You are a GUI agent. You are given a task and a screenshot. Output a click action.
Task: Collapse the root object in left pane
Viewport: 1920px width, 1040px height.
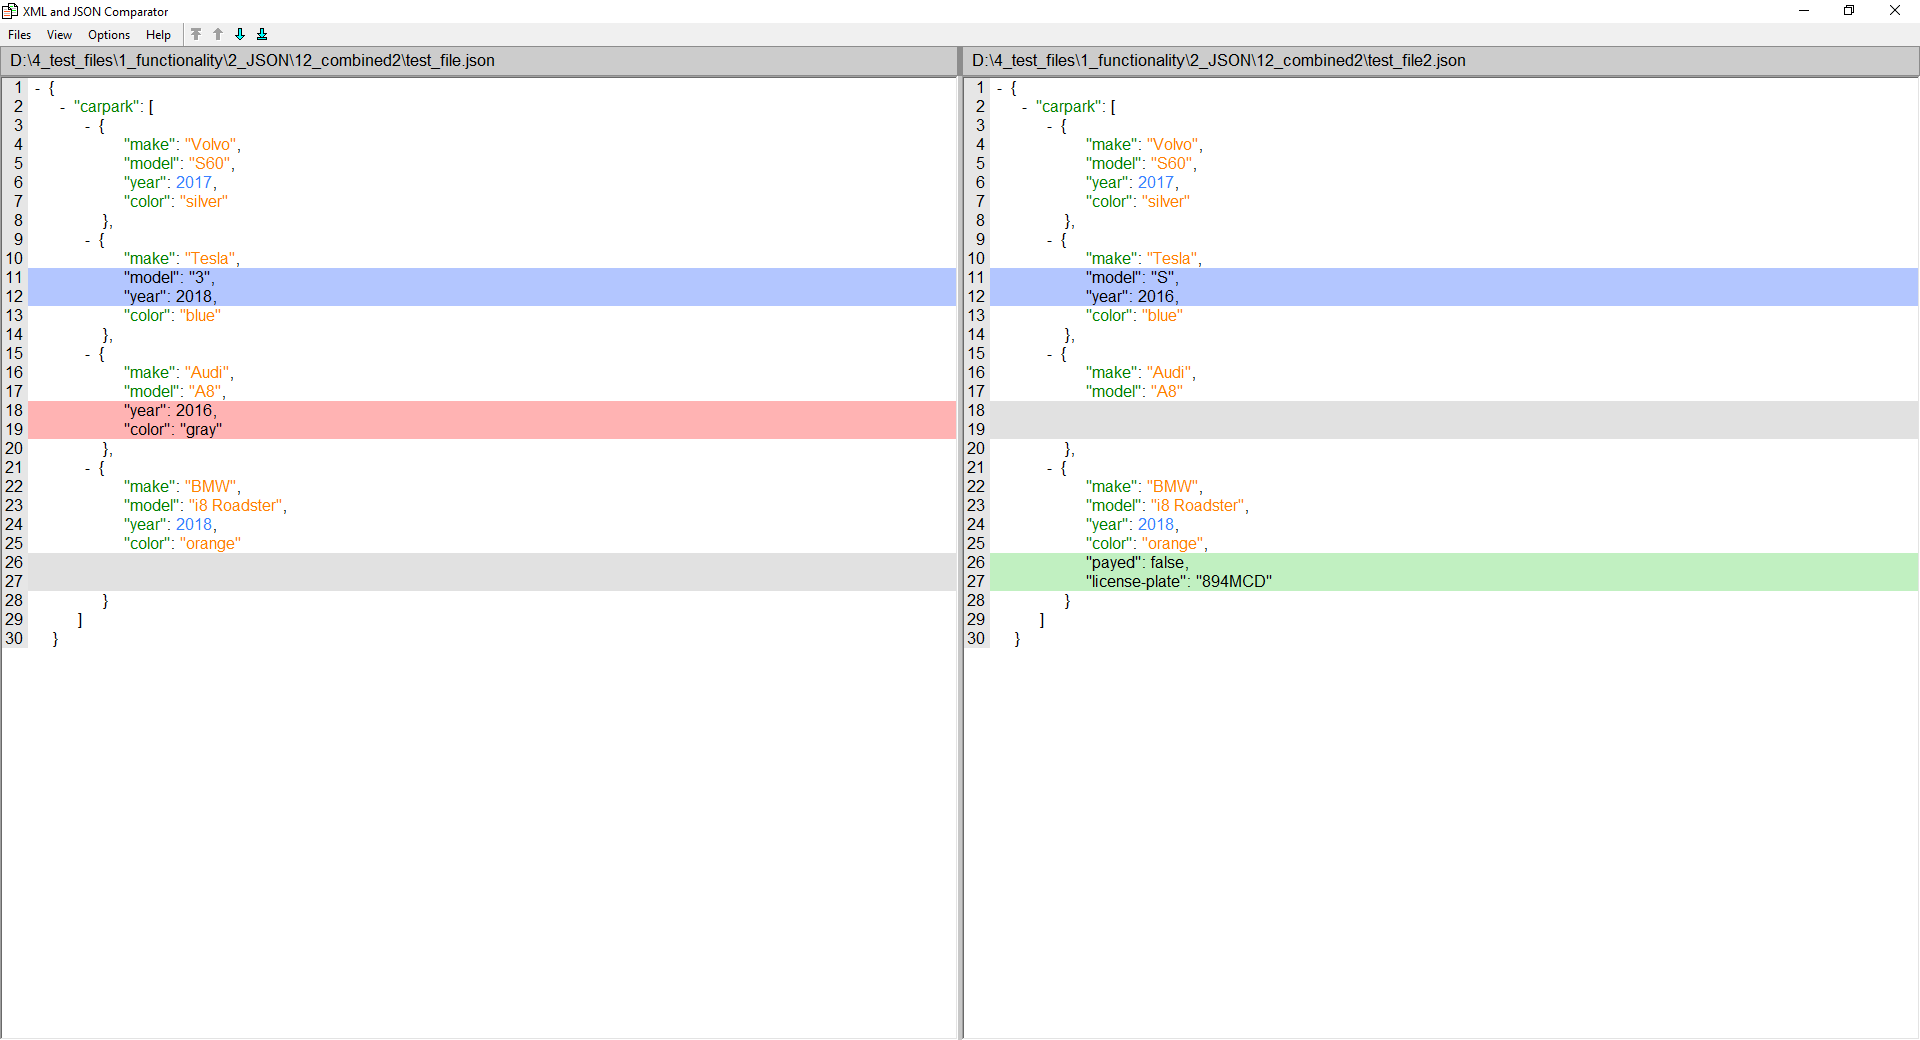tap(38, 88)
